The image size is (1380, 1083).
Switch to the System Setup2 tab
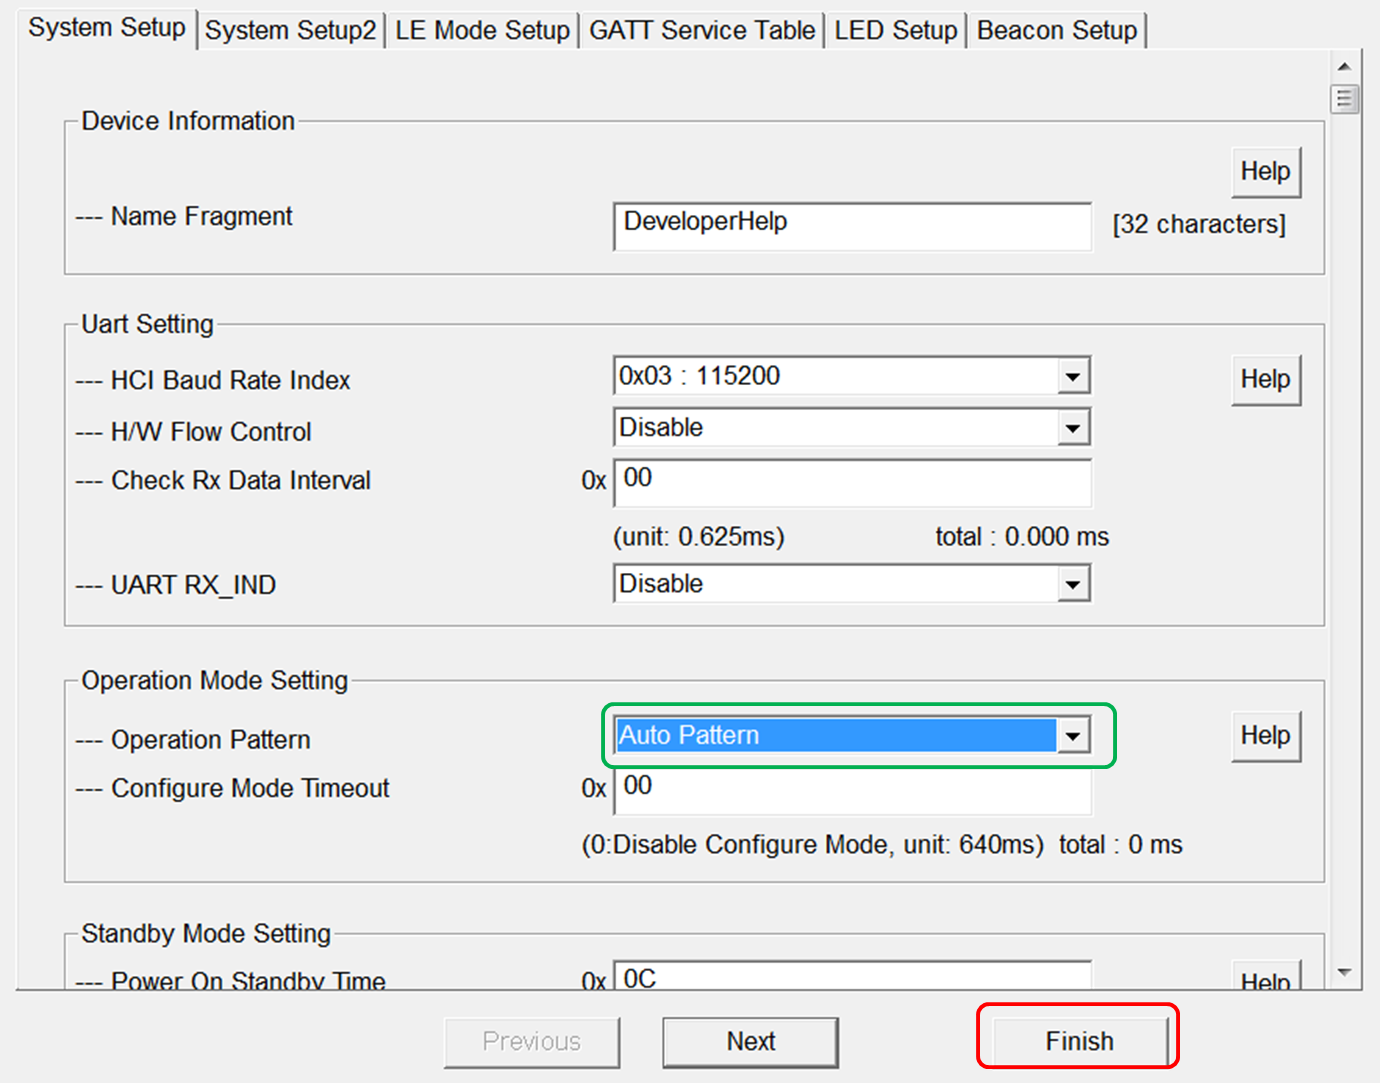pos(290,31)
